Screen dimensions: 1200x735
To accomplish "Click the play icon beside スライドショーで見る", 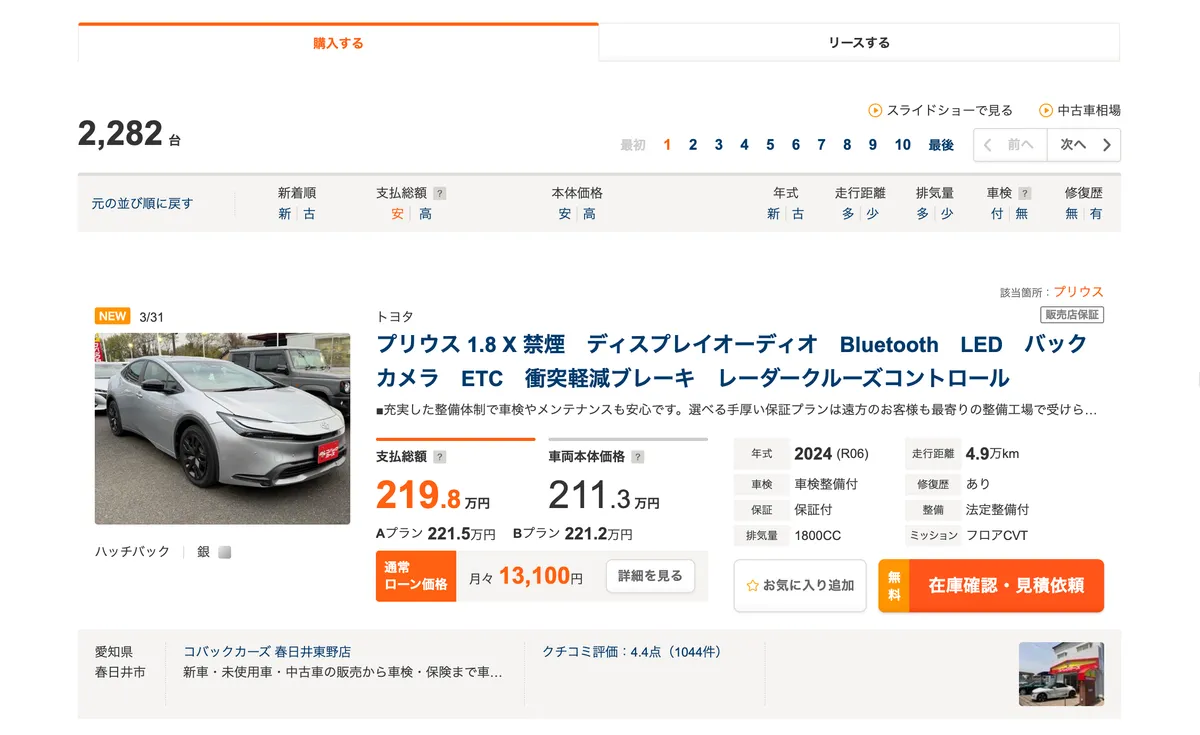I will coord(875,110).
